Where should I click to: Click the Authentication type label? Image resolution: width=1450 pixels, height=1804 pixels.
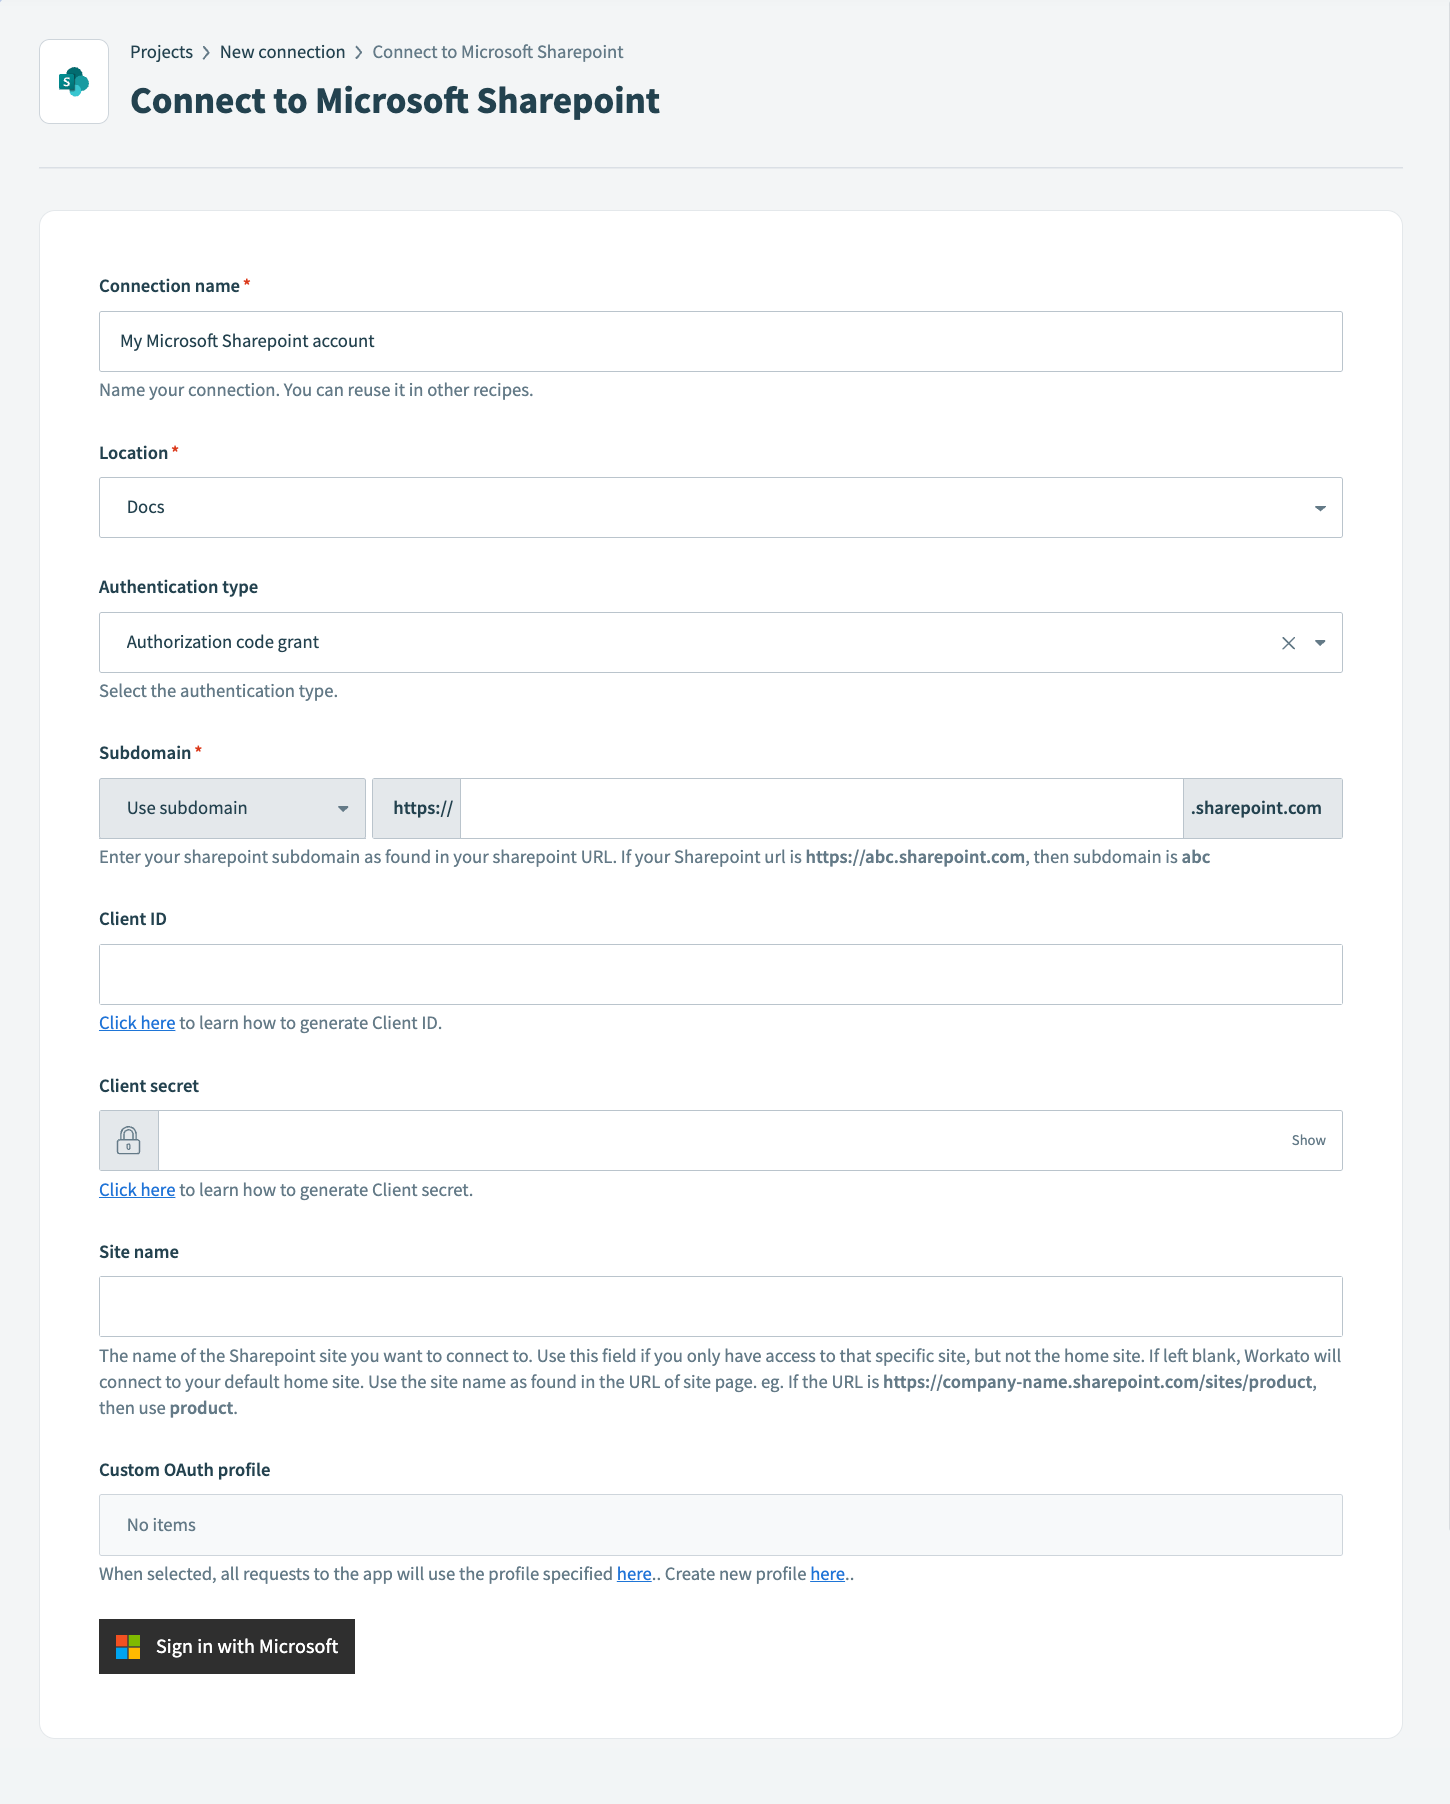tap(178, 587)
